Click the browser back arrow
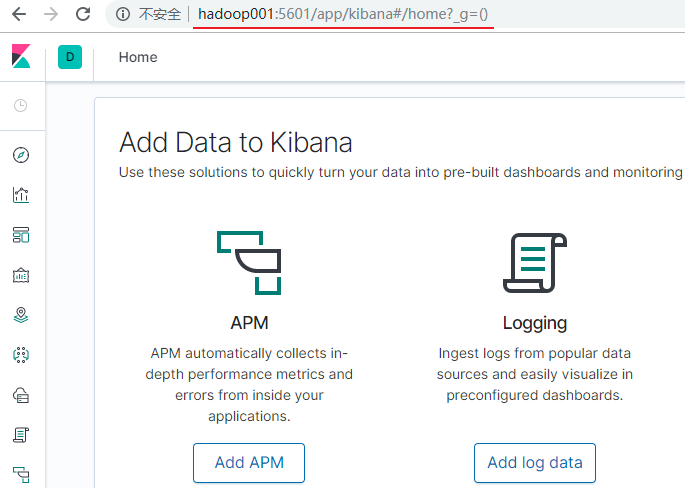Screen dimensions: 685x488 pos(20,15)
